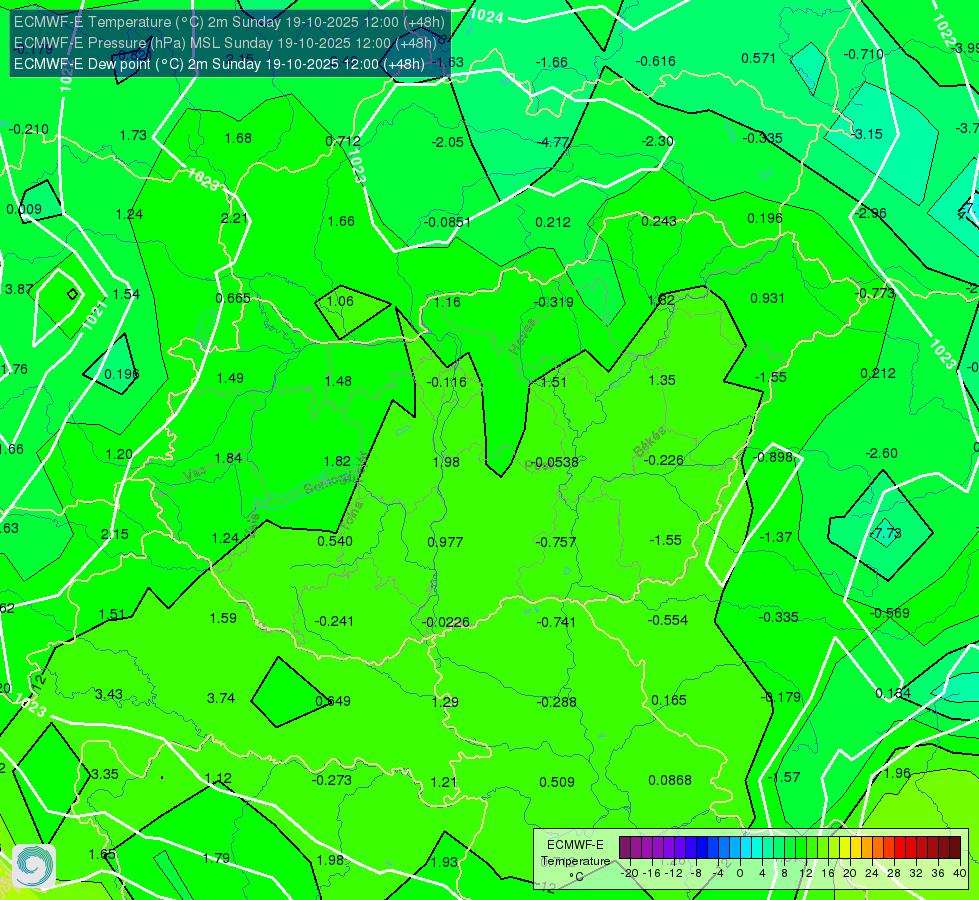Click the dew point value 0.665
This screenshot has height=900, width=979.
coord(233,298)
